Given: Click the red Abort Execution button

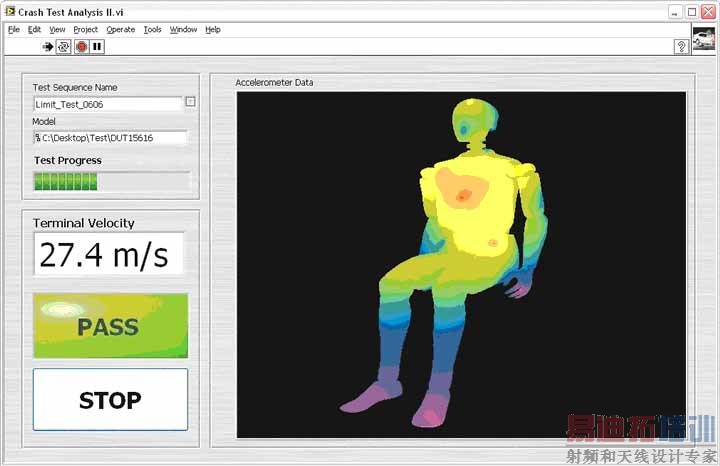Looking at the screenshot, I should point(82,46).
